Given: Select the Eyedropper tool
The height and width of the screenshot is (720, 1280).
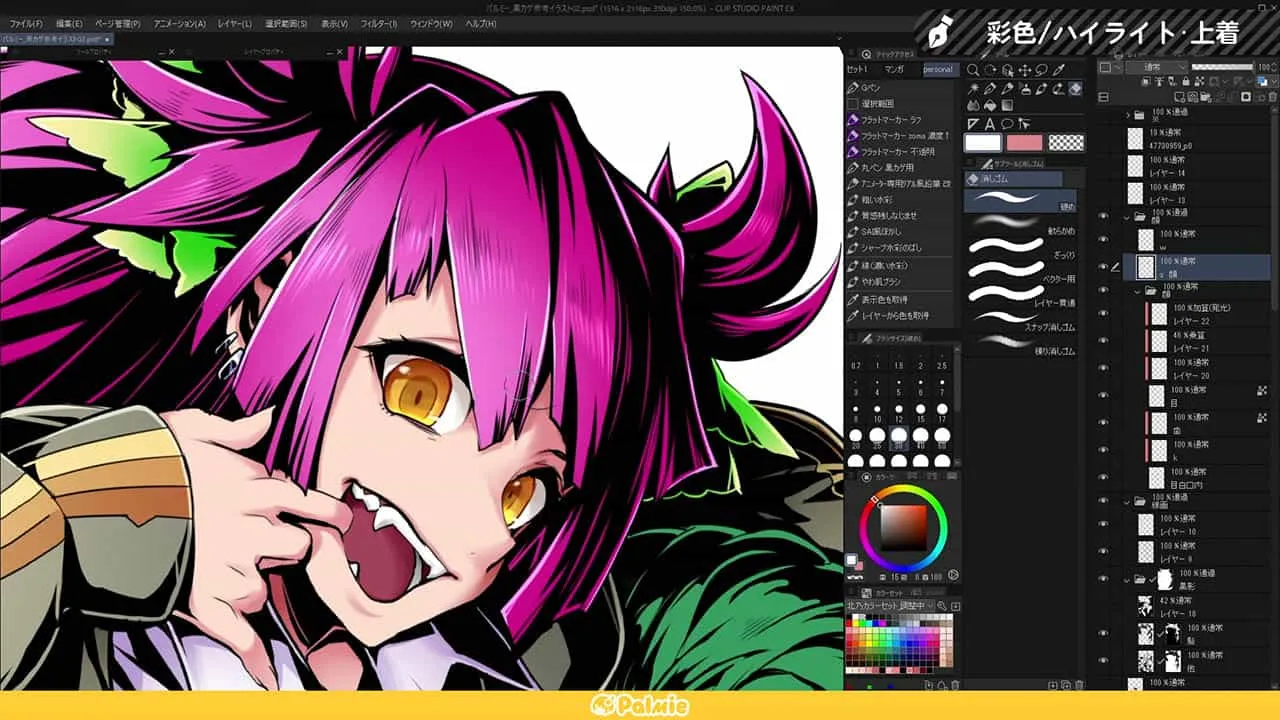Looking at the screenshot, I should [1058, 68].
